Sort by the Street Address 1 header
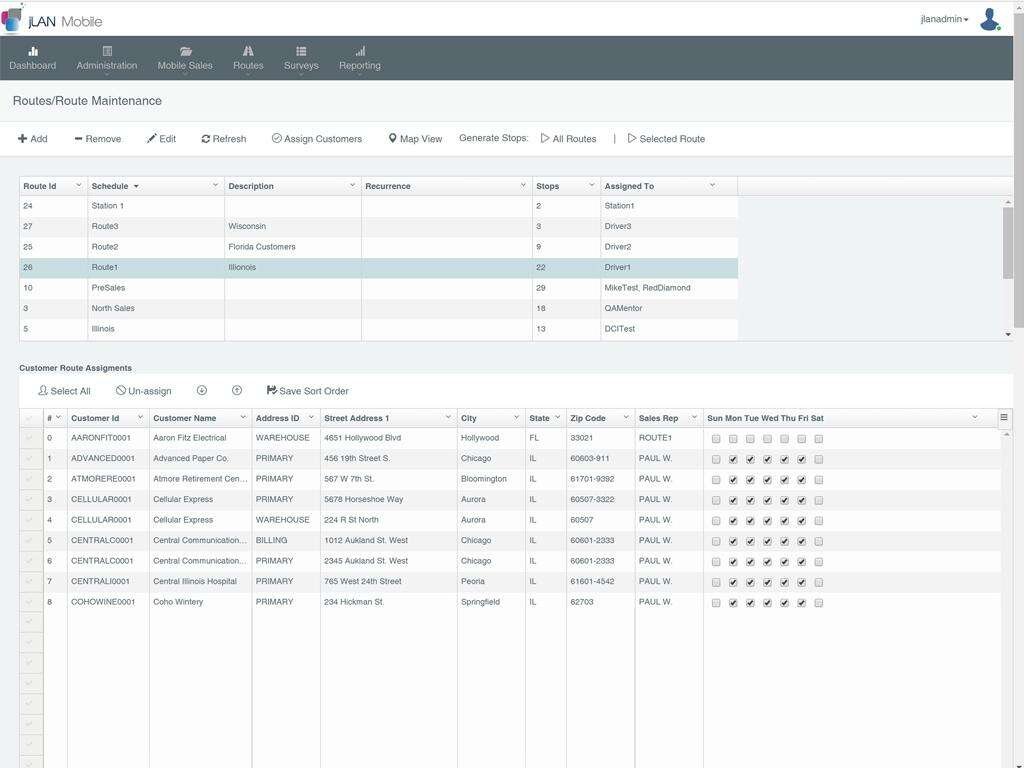 click(x=357, y=418)
